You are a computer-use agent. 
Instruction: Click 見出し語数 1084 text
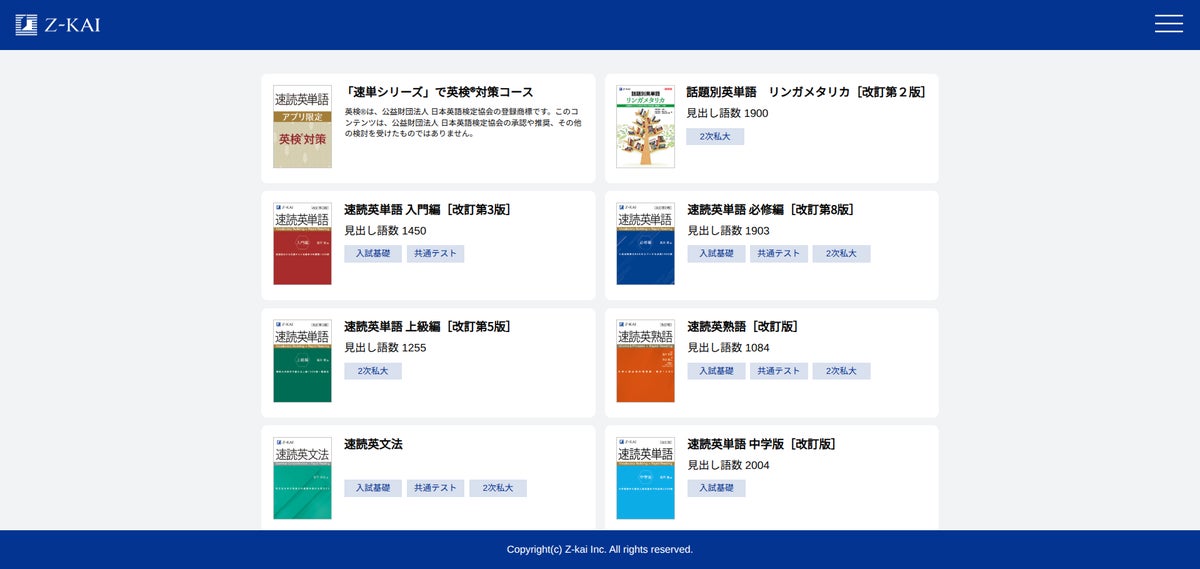click(728, 348)
